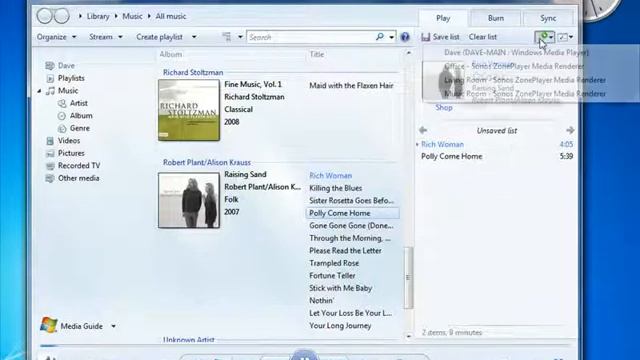The image size is (640, 360).
Task: Click Music in the breadcrumb path
Action: (x=132, y=16)
